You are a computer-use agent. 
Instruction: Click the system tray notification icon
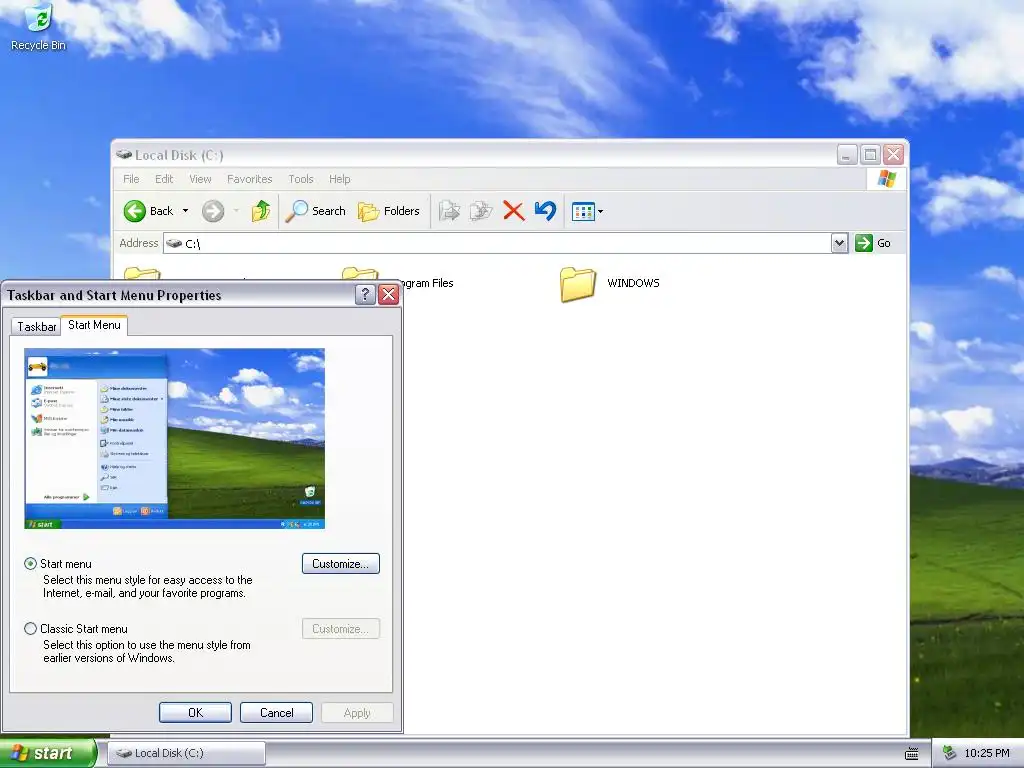(950, 753)
